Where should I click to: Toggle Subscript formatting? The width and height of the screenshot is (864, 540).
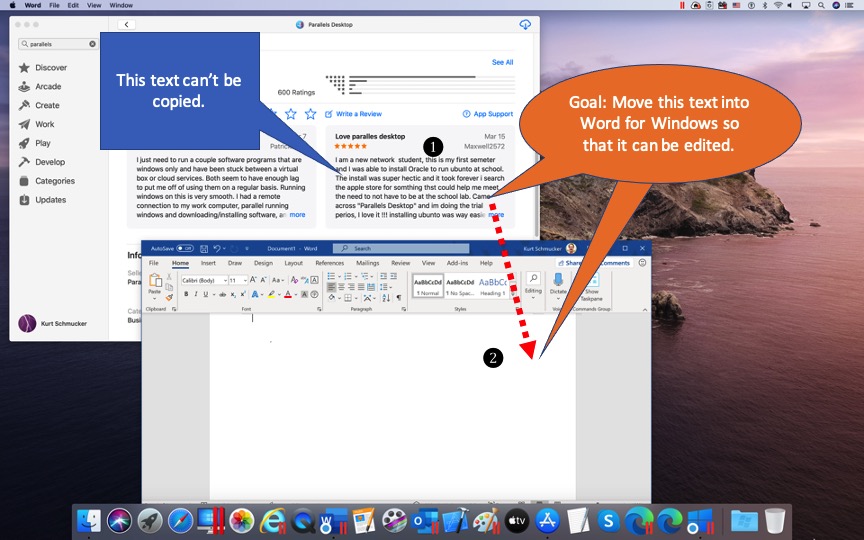pyautogui.click(x=233, y=294)
